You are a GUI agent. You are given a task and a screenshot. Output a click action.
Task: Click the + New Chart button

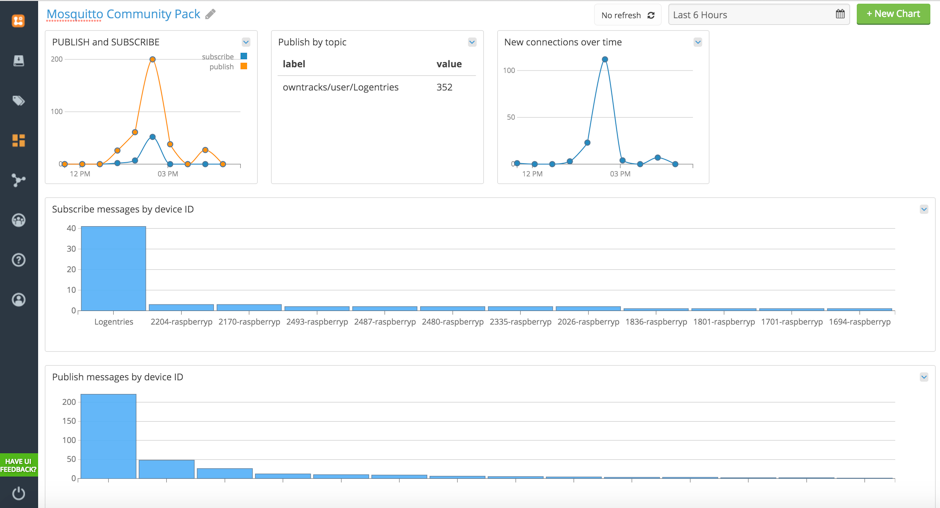tap(893, 14)
